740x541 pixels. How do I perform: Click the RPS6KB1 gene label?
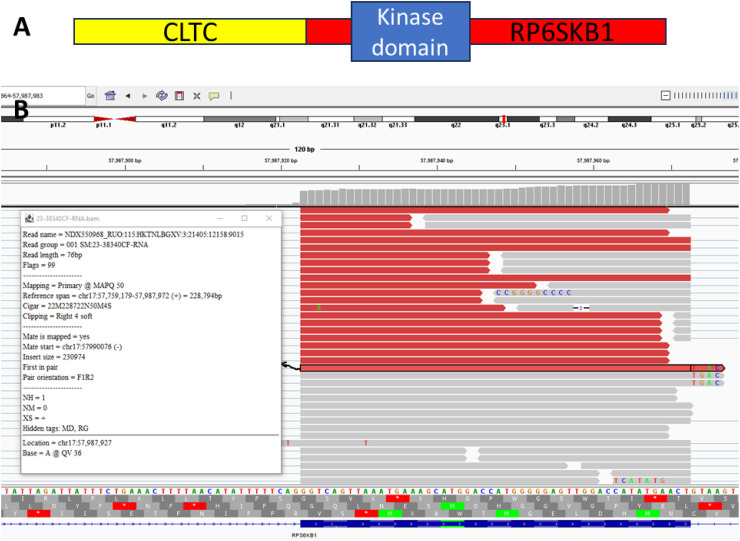304,535
